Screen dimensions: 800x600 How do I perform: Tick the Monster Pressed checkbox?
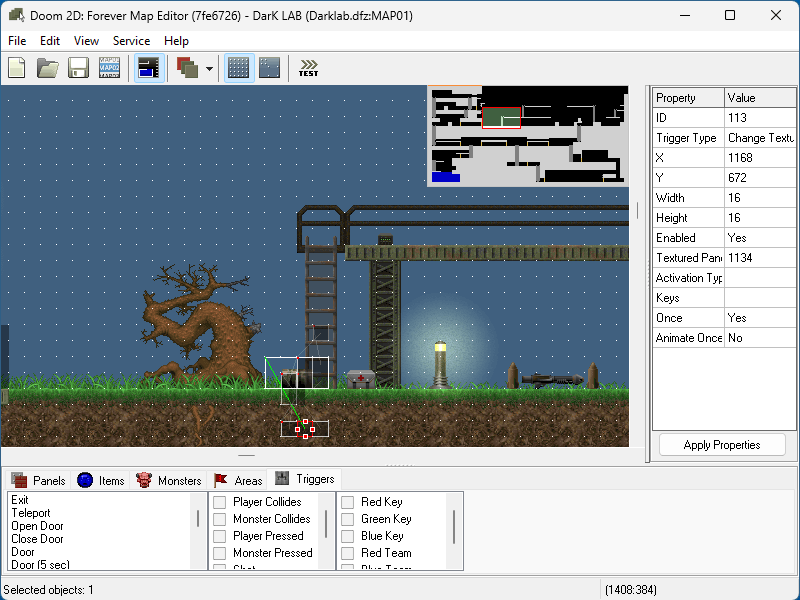220,553
